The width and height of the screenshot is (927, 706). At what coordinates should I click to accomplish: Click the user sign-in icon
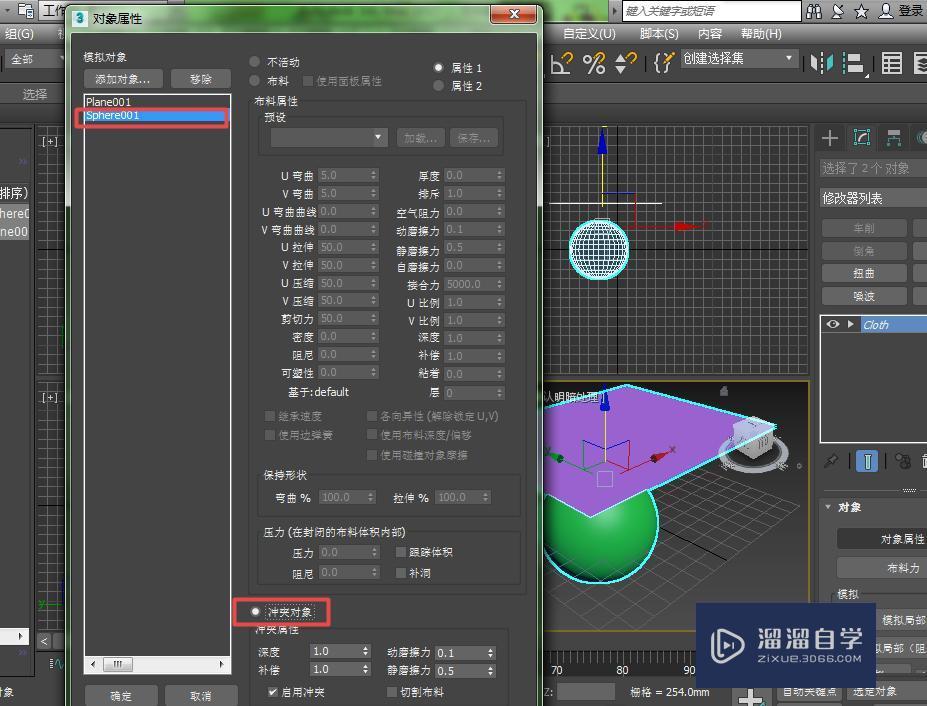pos(885,11)
